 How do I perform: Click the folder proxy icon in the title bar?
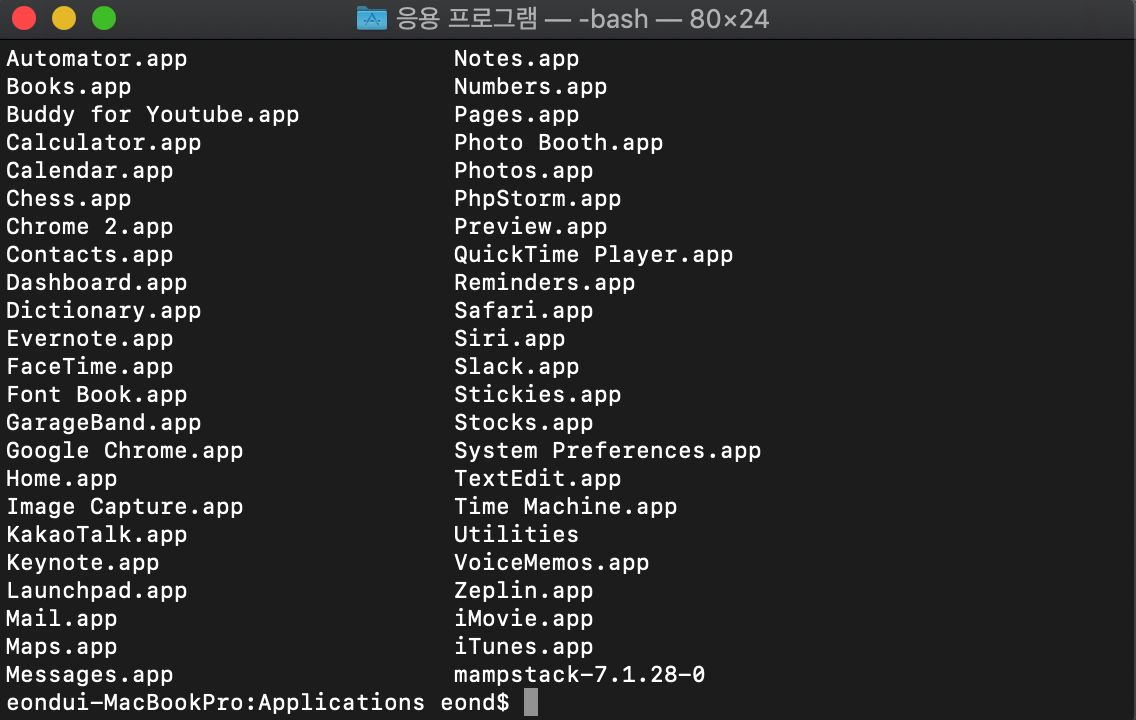point(370,18)
